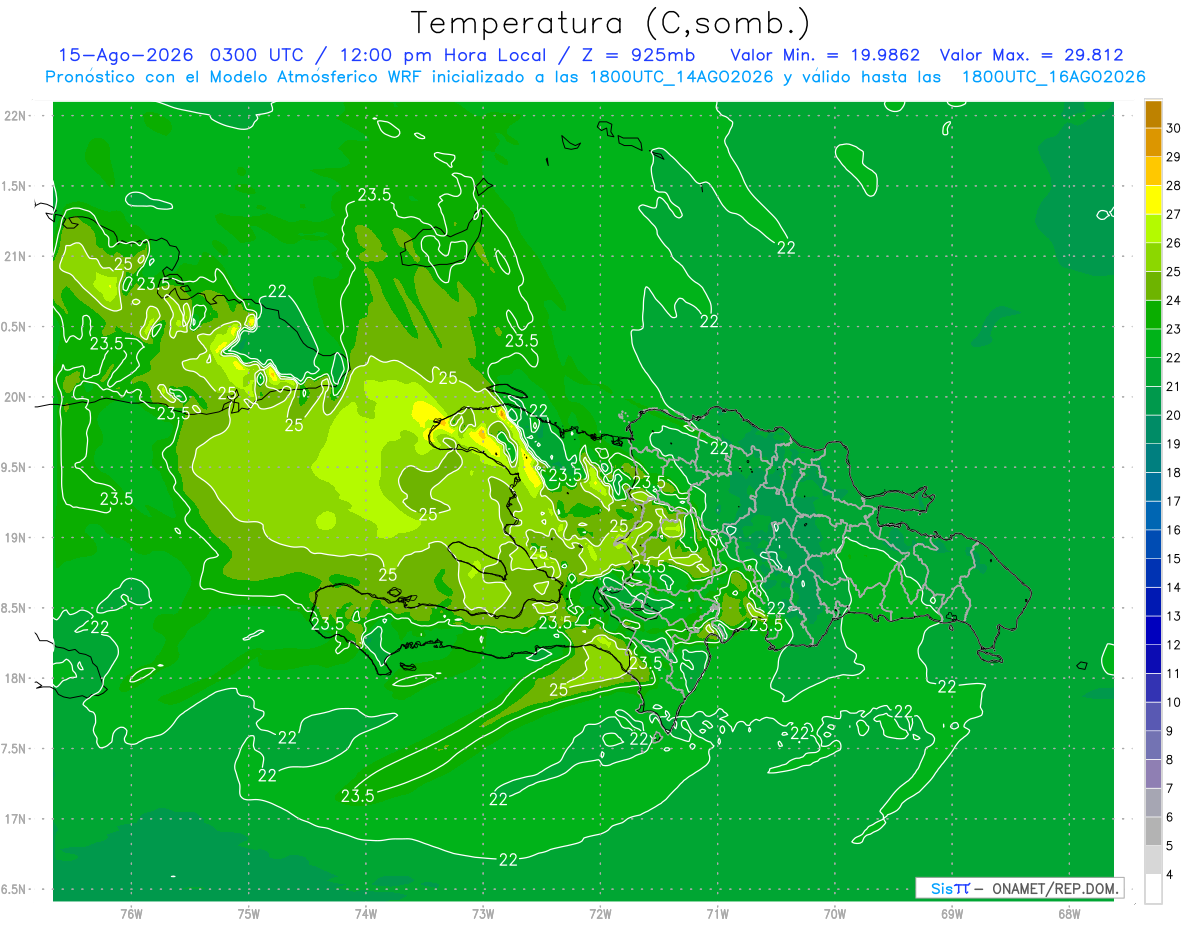Click color scale label "26"
1200x927 pixels.
tap(1175, 244)
